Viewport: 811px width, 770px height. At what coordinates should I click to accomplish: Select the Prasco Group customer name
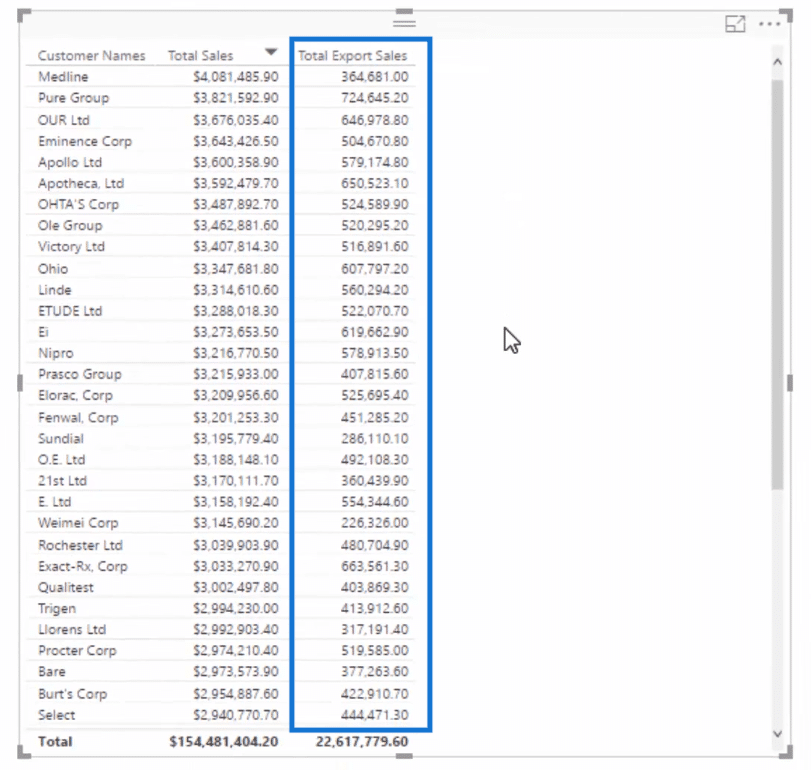(80, 374)
